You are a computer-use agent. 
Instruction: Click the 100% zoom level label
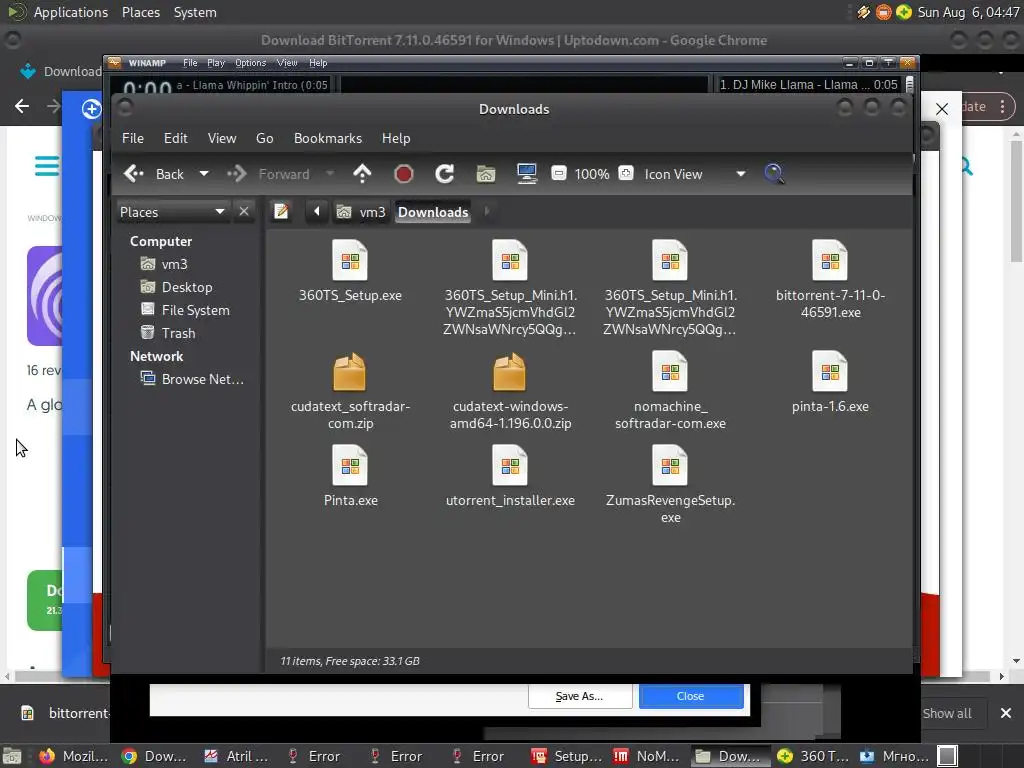pyautogui.click(x=592, y=174)
